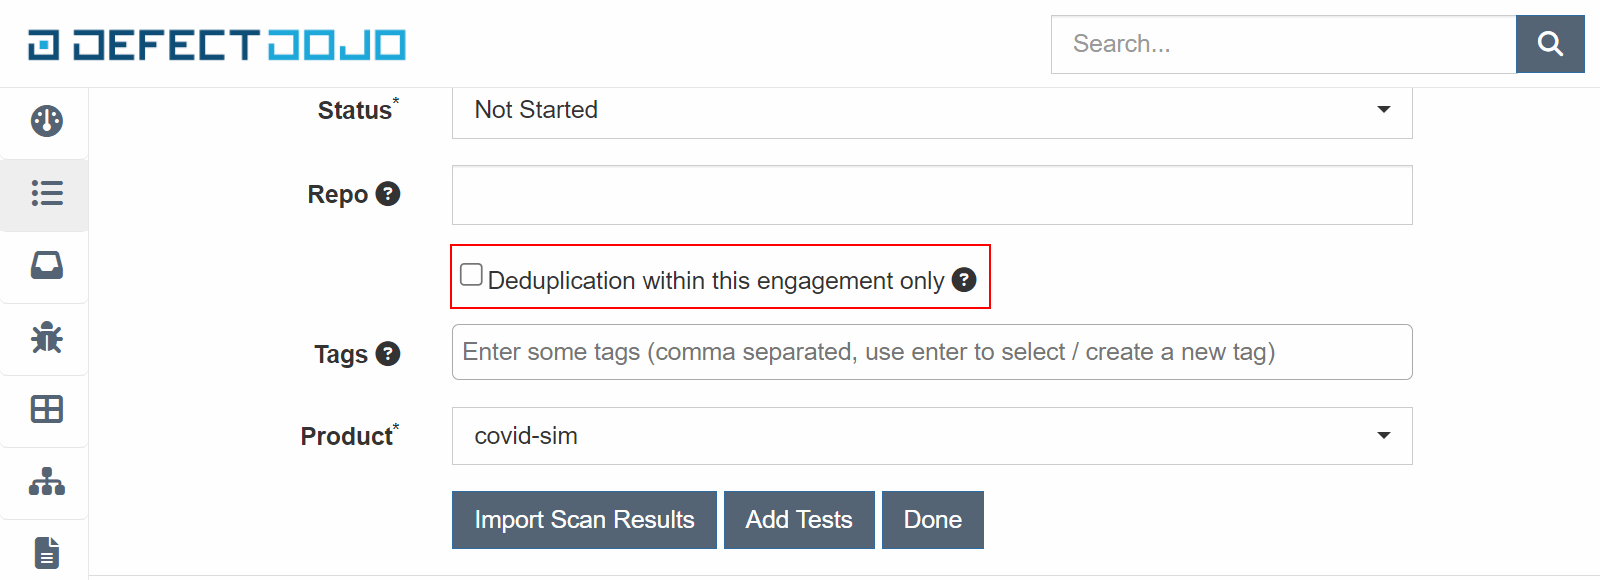Screen dimensions: 1600x580
Task: Open the product list icon in sidebar
Action: point(46,193)
